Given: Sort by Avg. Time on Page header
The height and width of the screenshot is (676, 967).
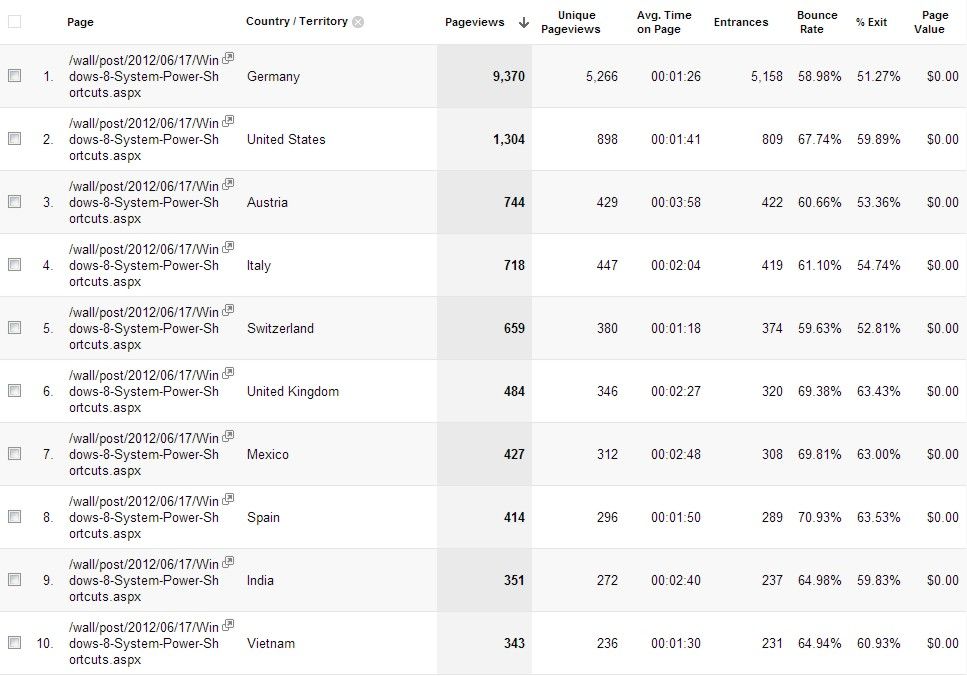Looking at the screenshot, I should tap(664, 22).
